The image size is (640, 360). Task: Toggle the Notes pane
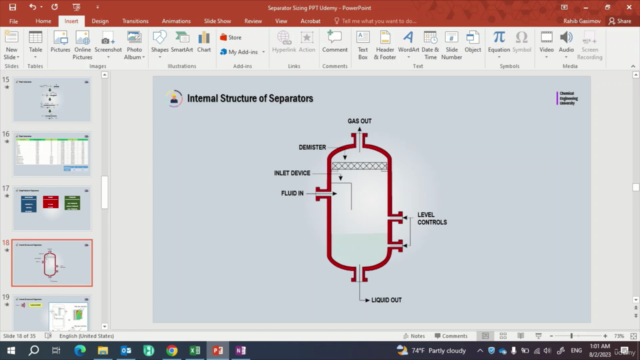(x=414, y=336)
